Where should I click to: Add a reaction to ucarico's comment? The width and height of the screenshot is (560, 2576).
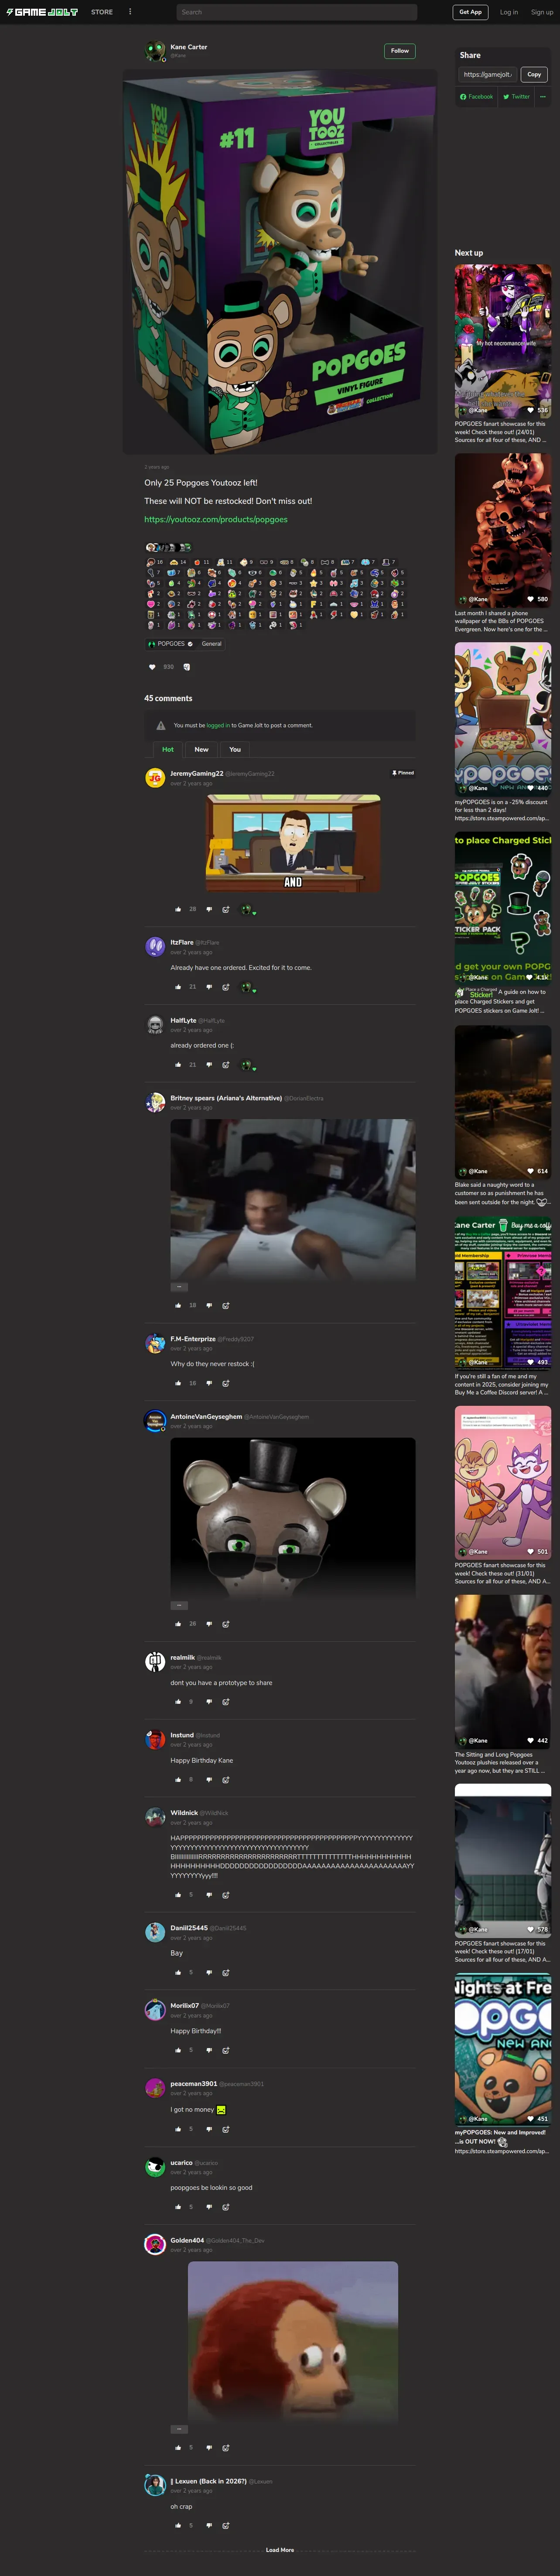point(226,2207)
